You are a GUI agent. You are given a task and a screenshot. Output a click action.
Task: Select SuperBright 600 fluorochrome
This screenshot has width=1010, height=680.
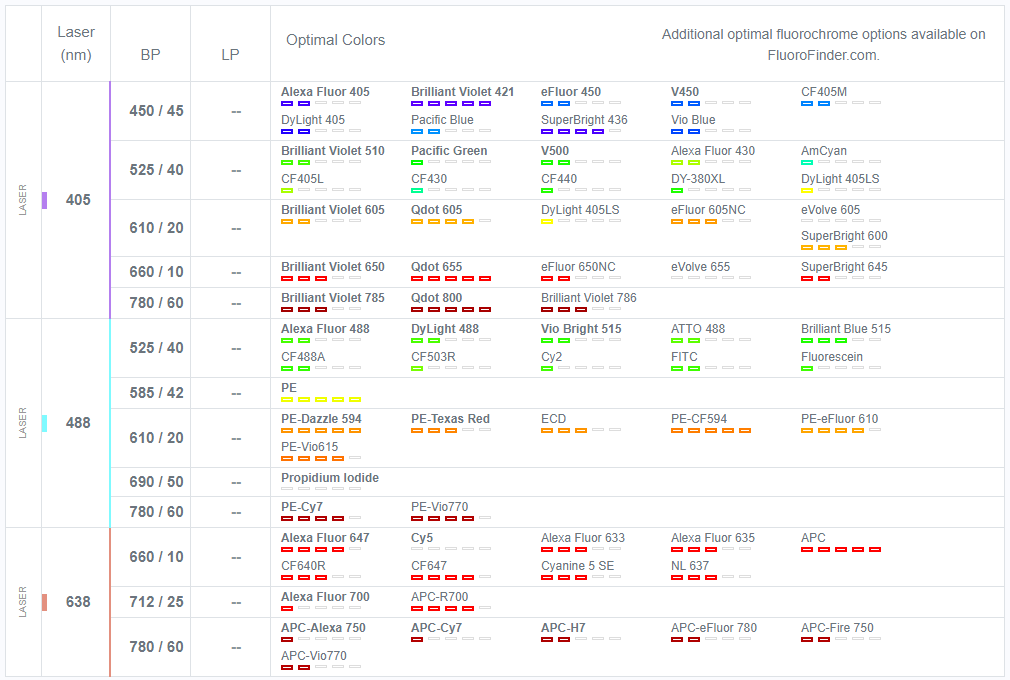[x=844, y=236]
